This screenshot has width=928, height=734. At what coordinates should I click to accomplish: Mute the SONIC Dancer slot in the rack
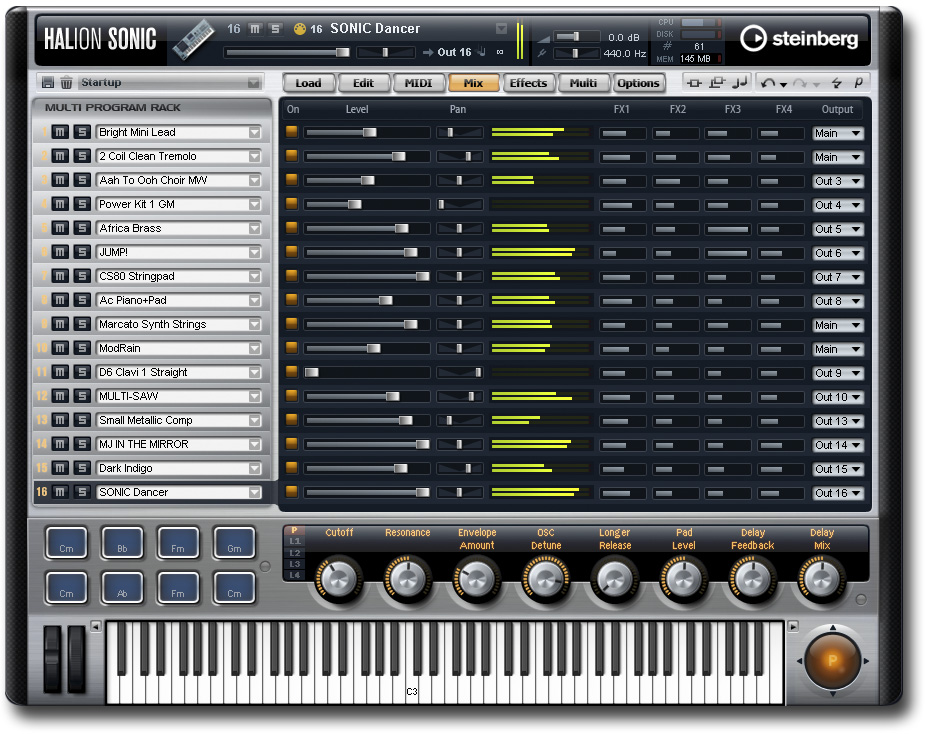(60, 492)
